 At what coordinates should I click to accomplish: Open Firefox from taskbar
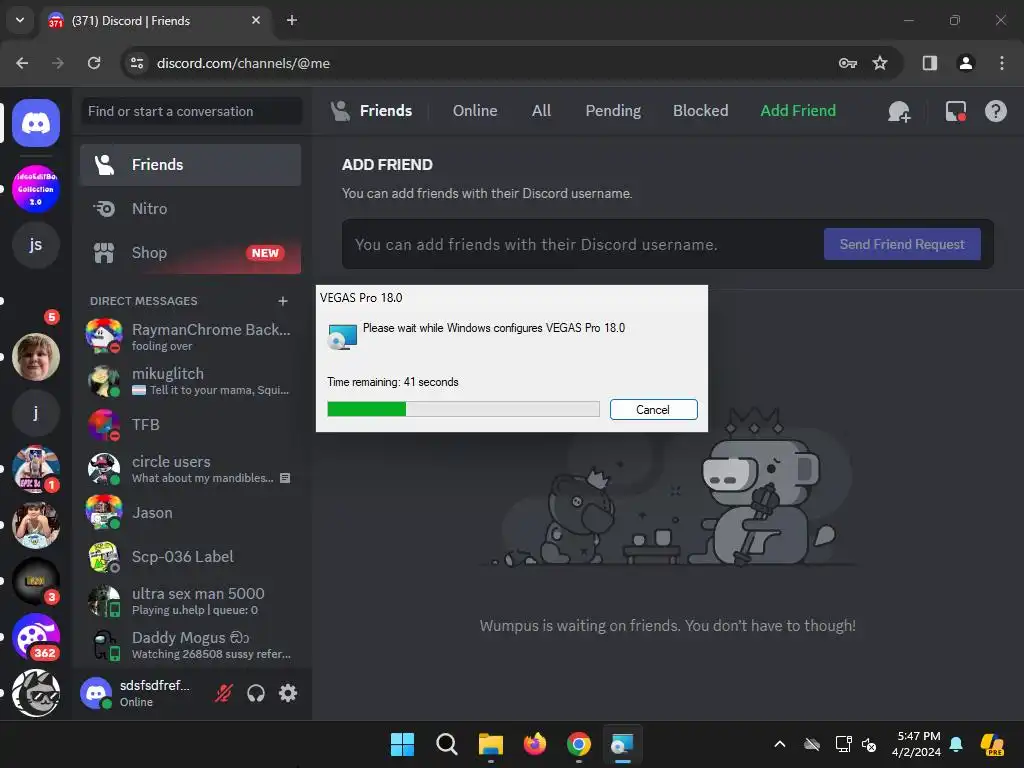point(535,744)
